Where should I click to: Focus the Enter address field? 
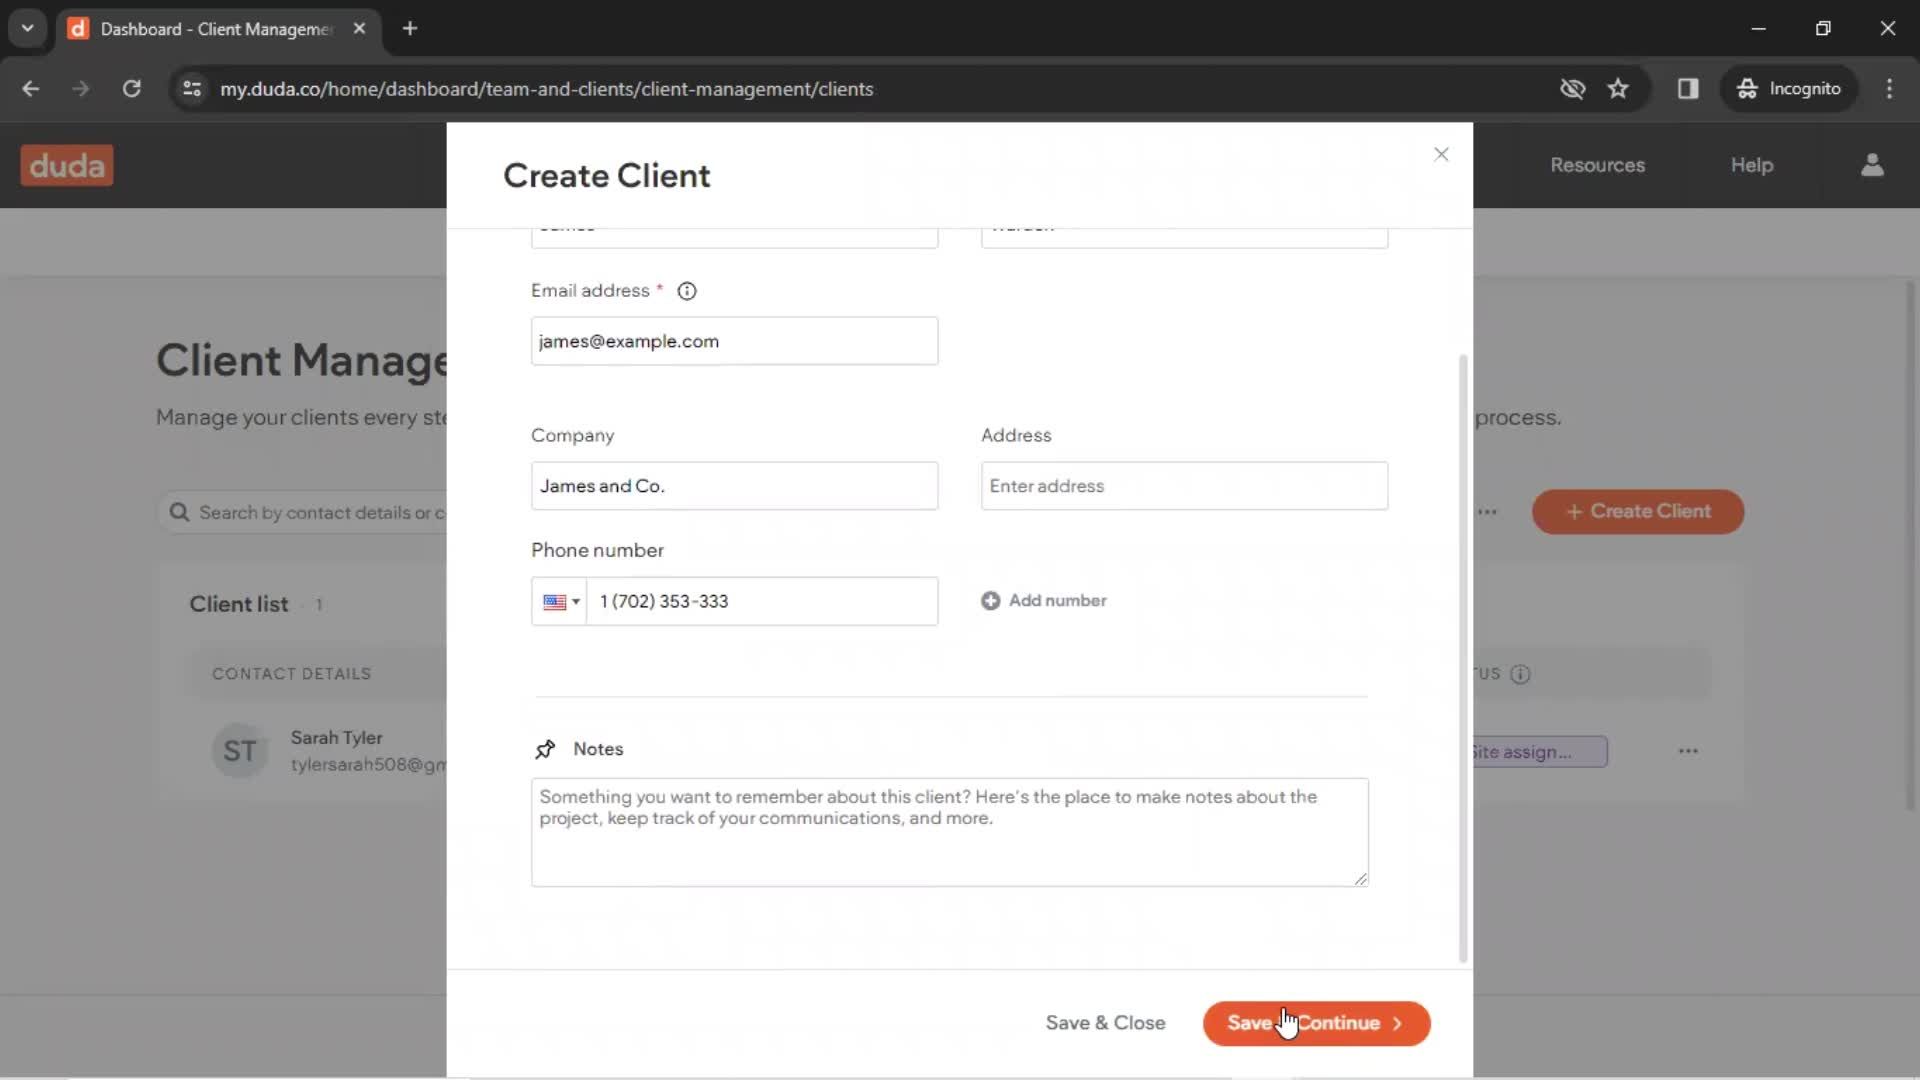click(x=1184, y=486)
